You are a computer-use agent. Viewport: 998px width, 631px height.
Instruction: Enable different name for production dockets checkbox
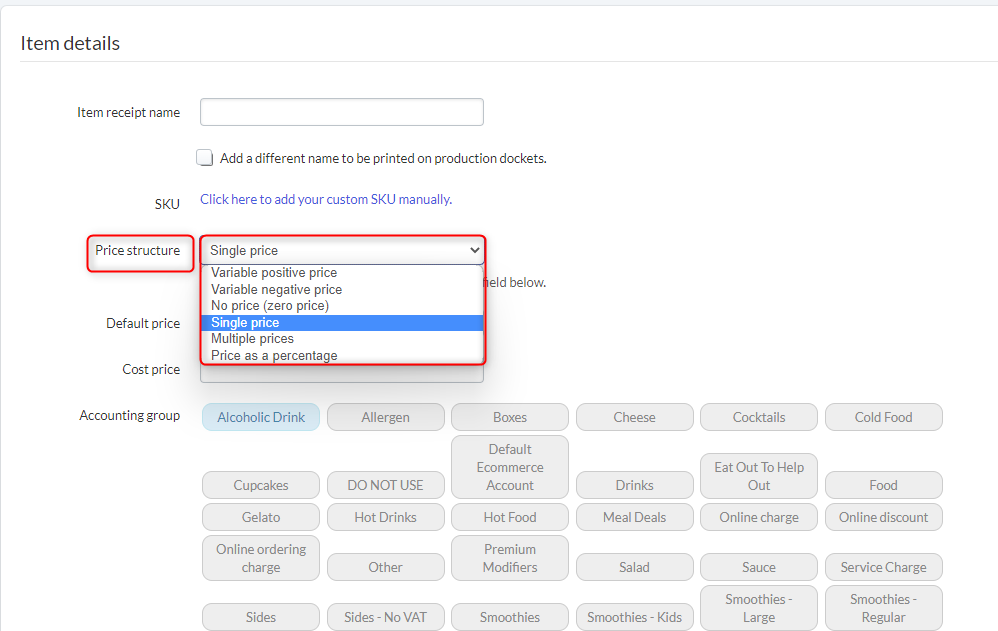click(205, 158)
